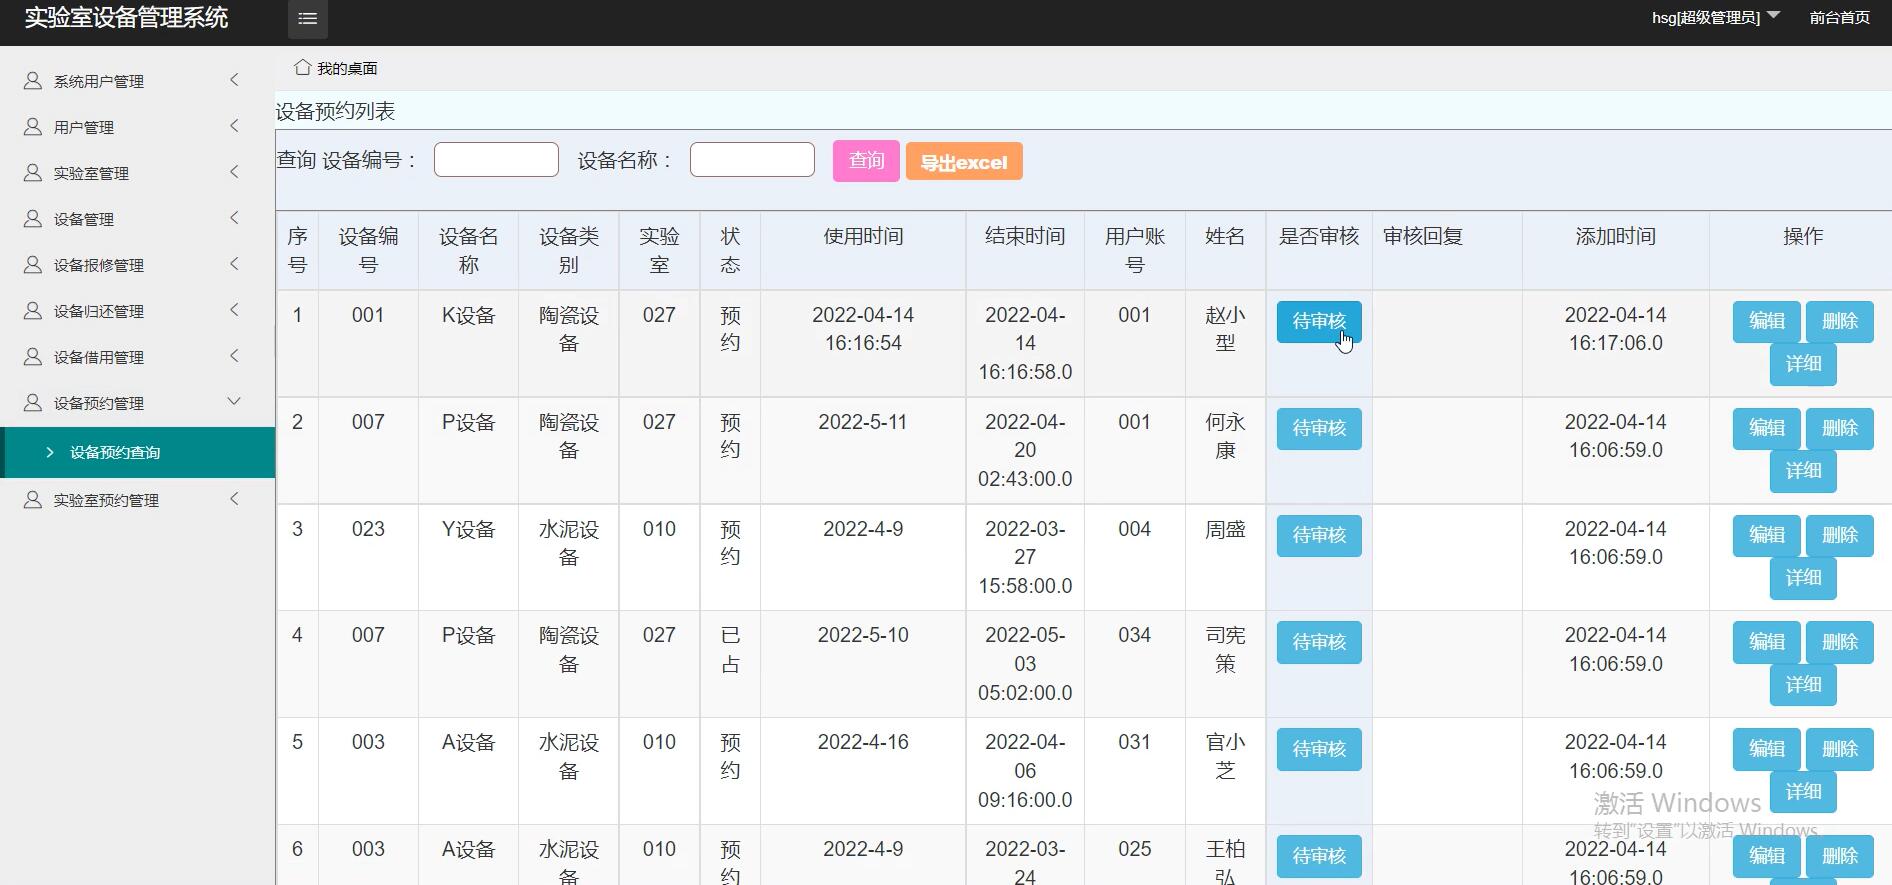This screenshot has width=1892, height=885.
Task: Toggle the sidebar hamburger menu icon
Action: point(308,18)
